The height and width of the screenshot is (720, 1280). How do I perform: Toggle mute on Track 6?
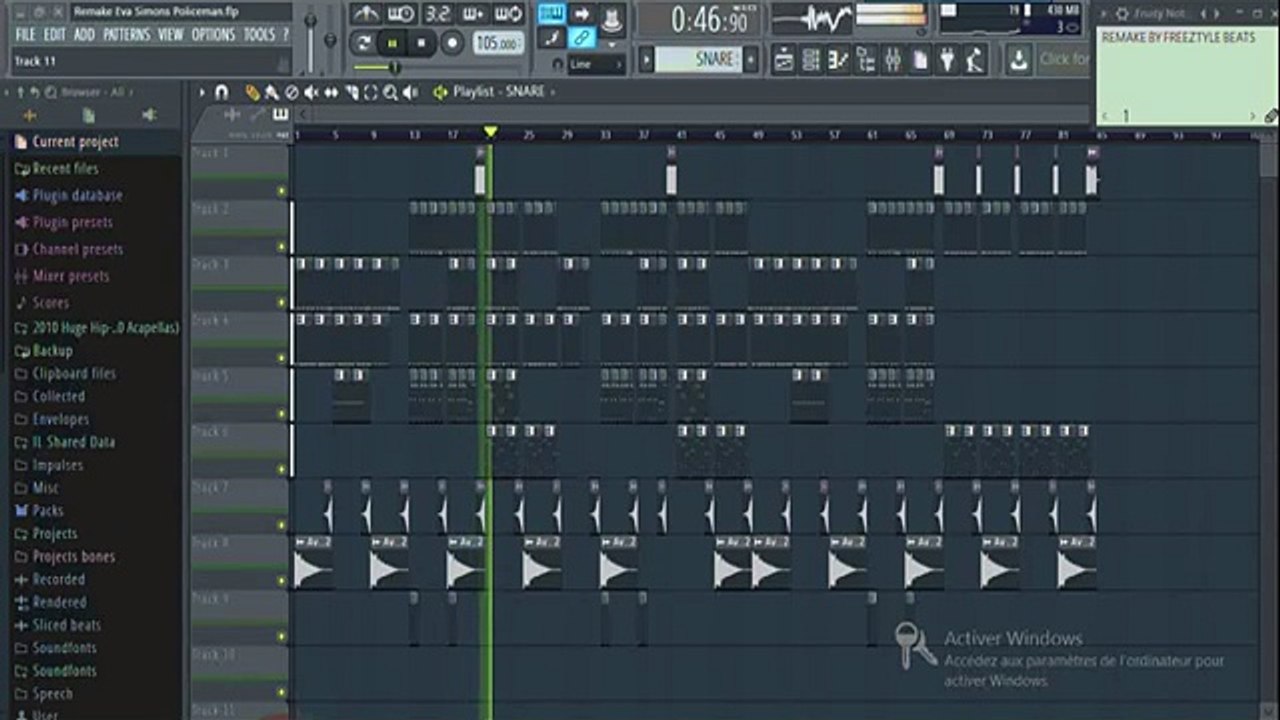point(282,469)
